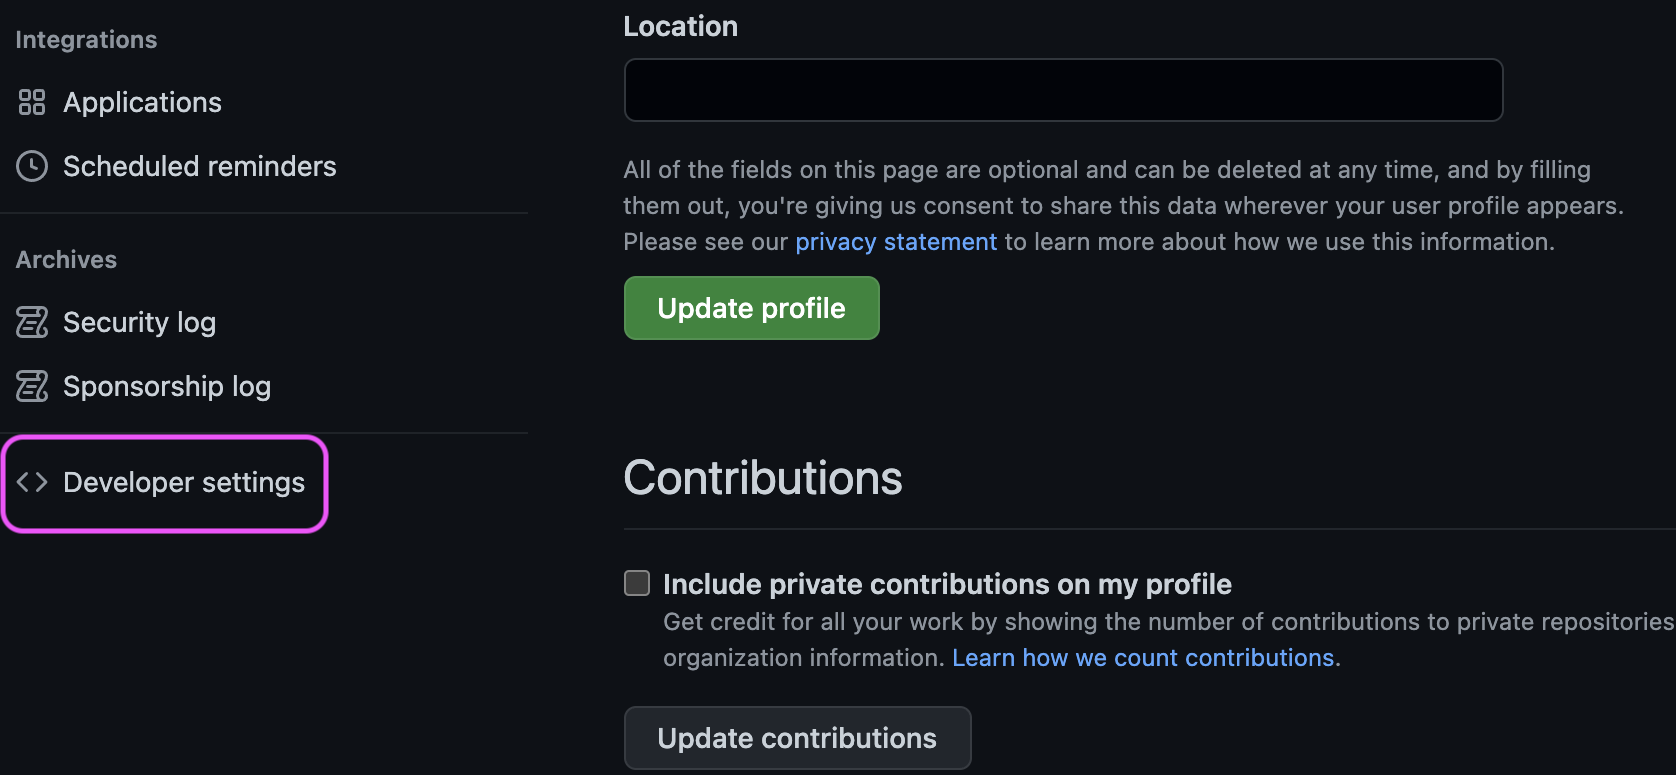
Task: Follow the Learn how we count contributions link
Action: point(1143,658)
